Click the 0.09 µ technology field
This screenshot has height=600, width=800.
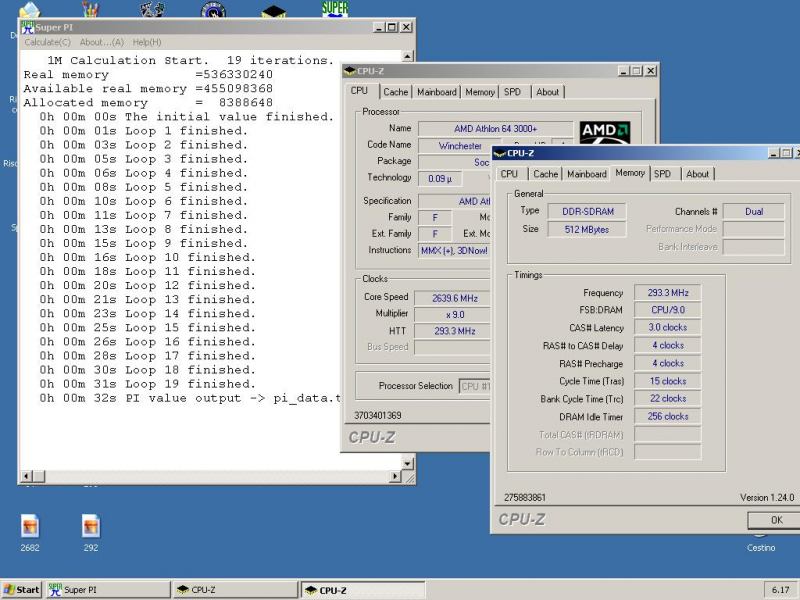pyautogui.click(x=440, y=179)
